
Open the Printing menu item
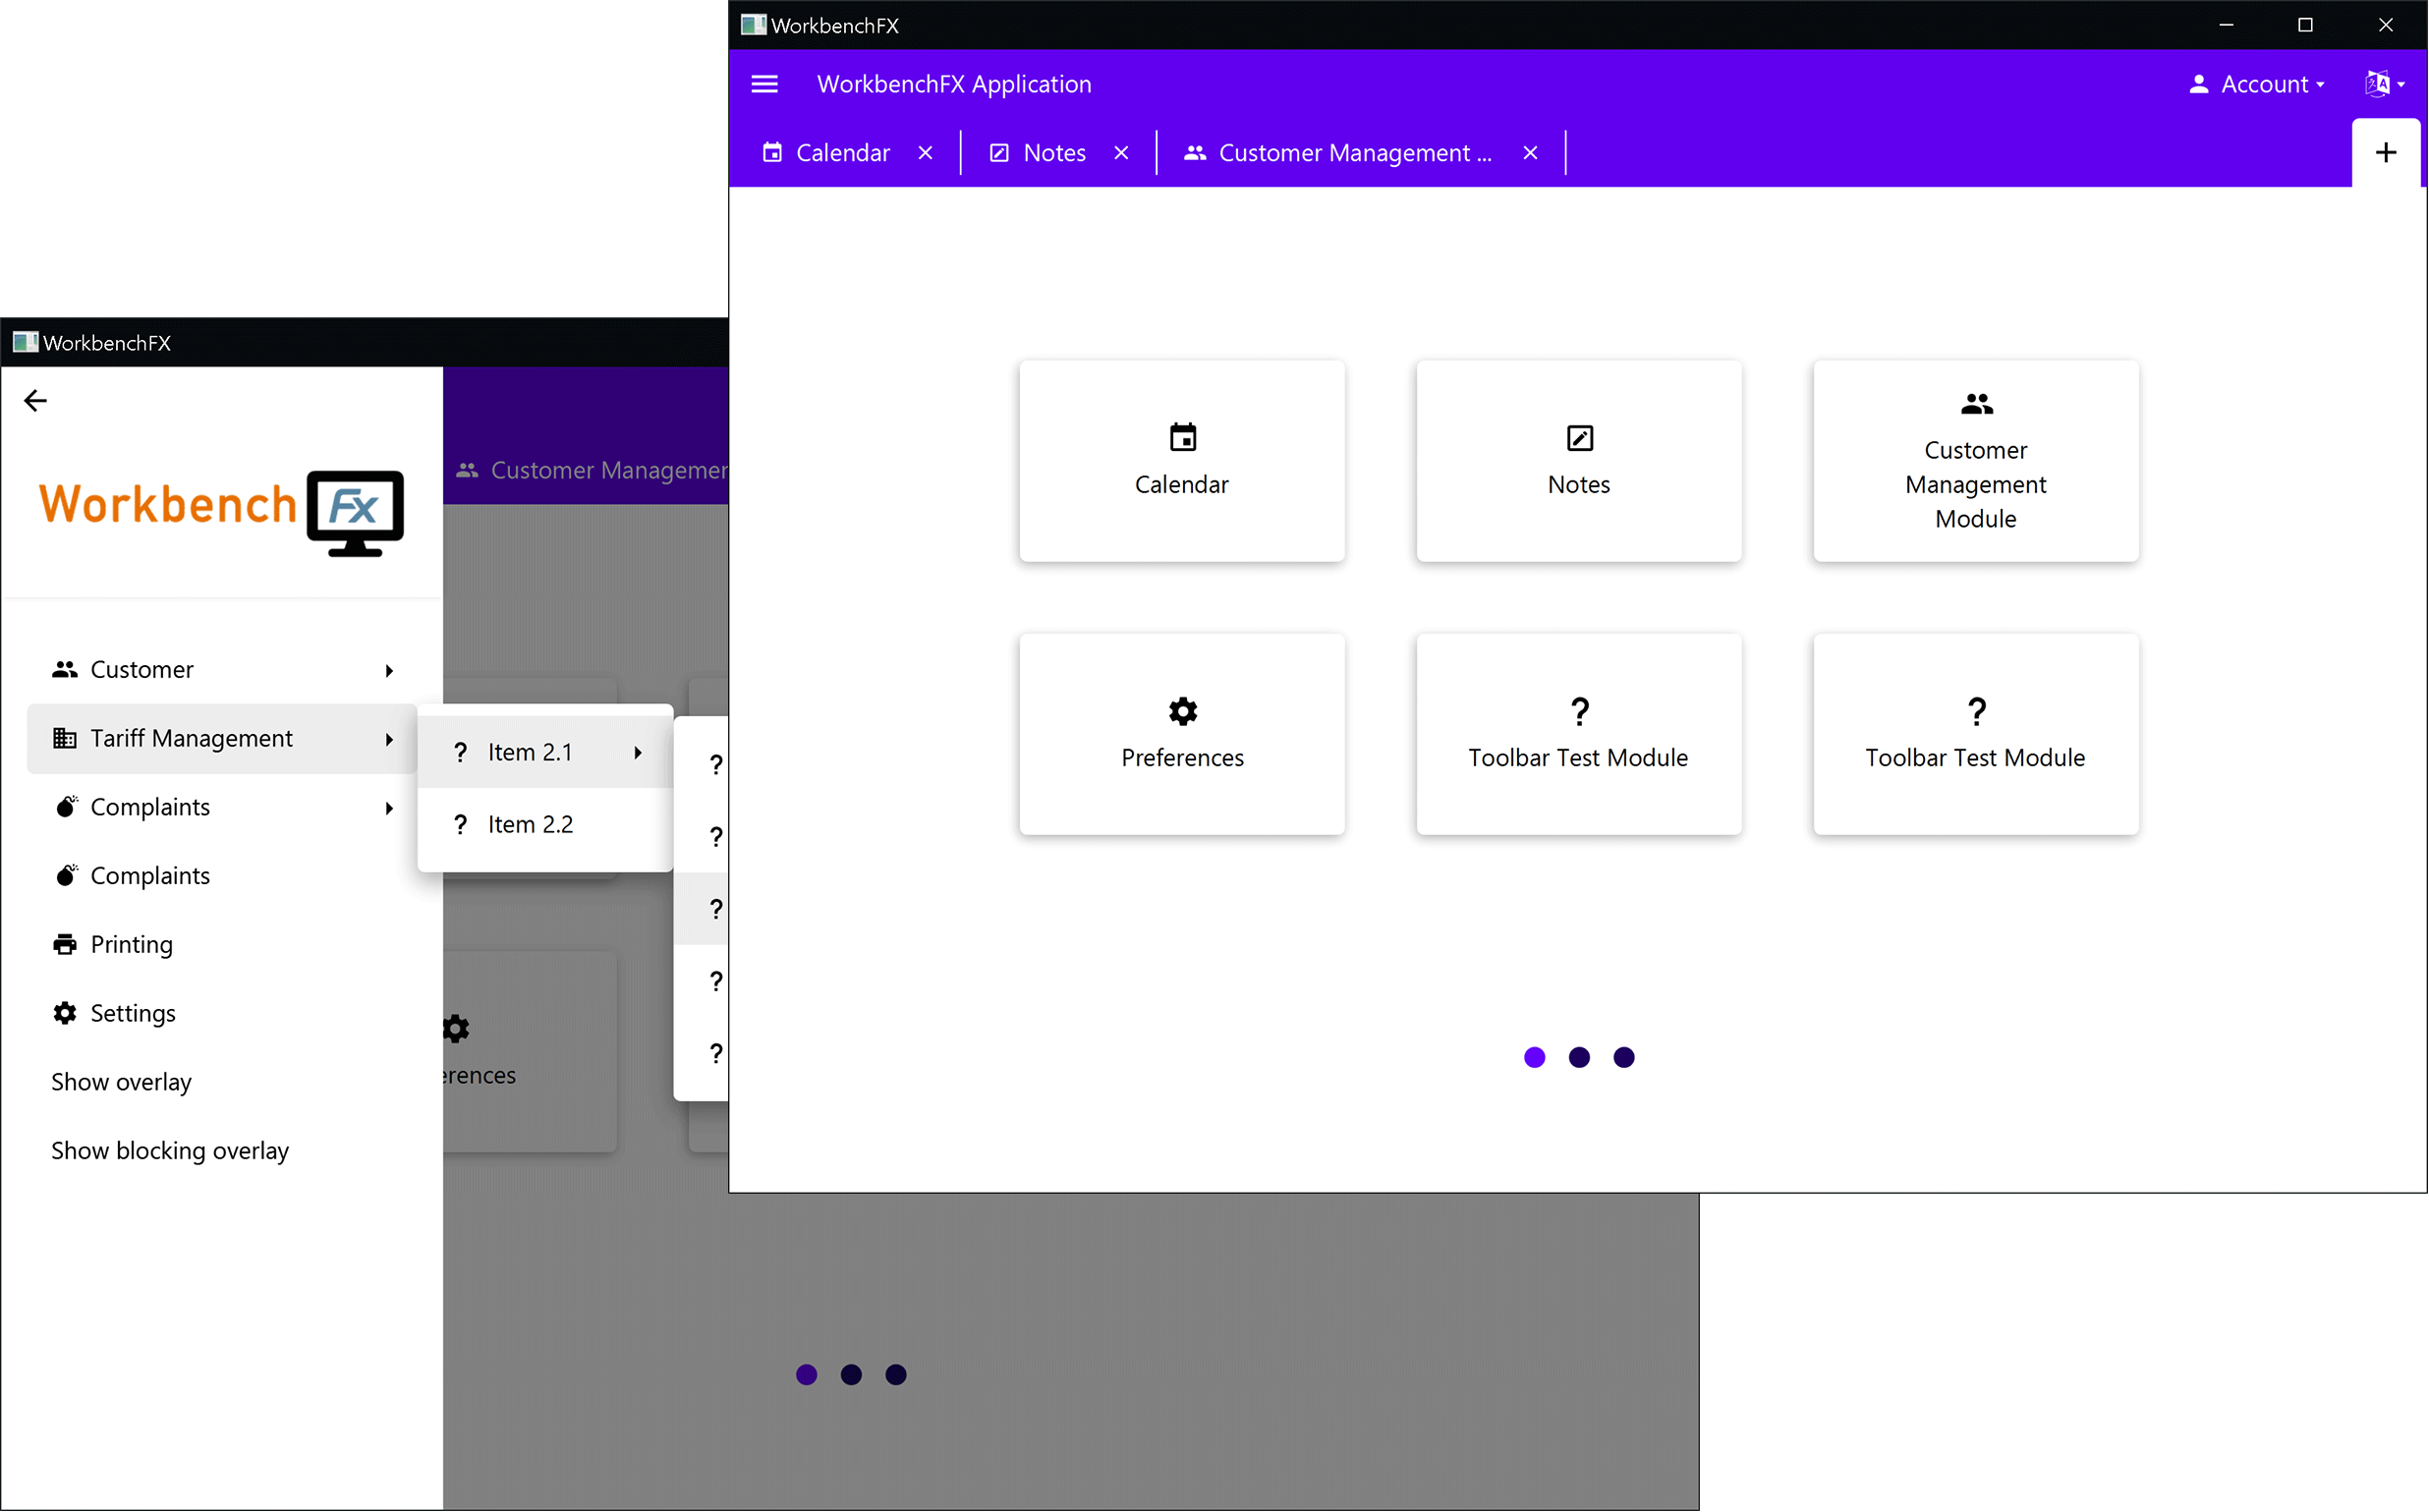pos(131,942)
